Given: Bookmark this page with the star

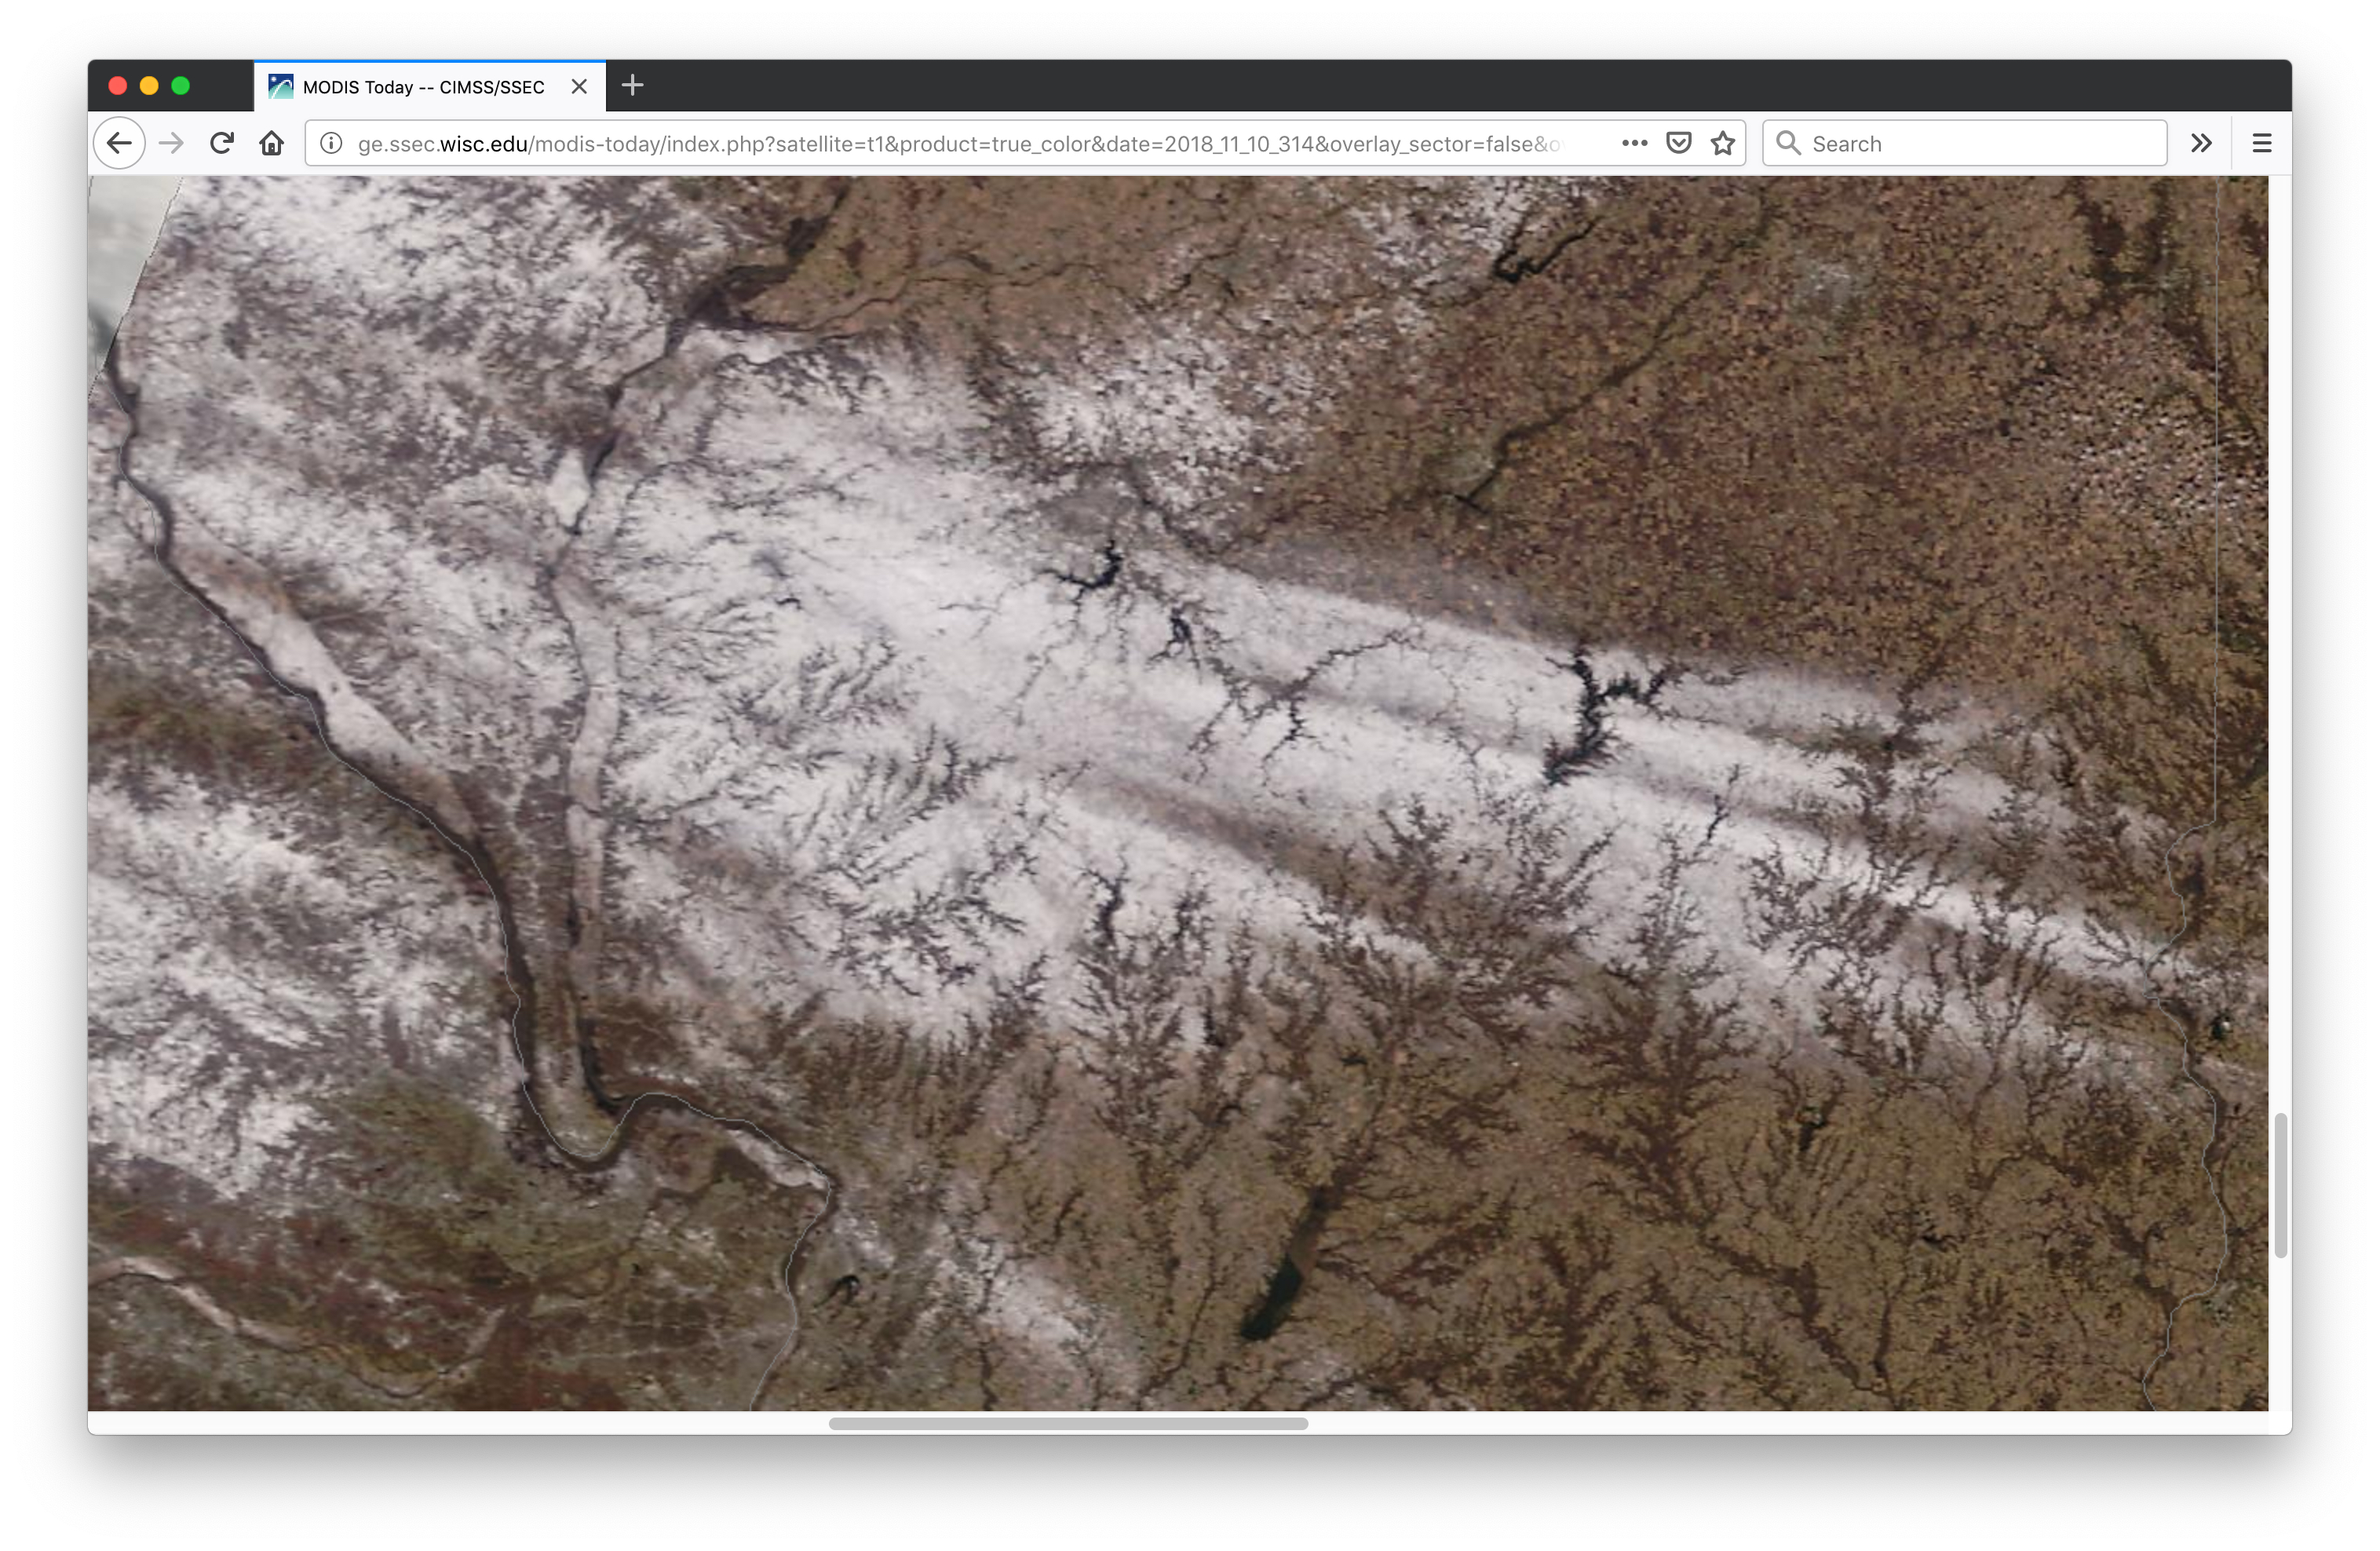Looking at the screenshot, I should tap(1722, 143).
